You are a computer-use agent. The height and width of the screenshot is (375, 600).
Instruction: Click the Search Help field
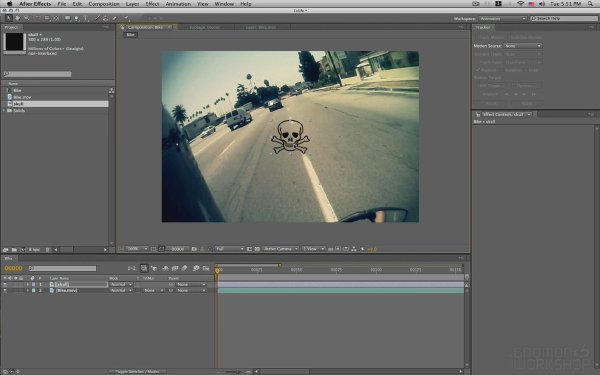[x=564, y=18]
